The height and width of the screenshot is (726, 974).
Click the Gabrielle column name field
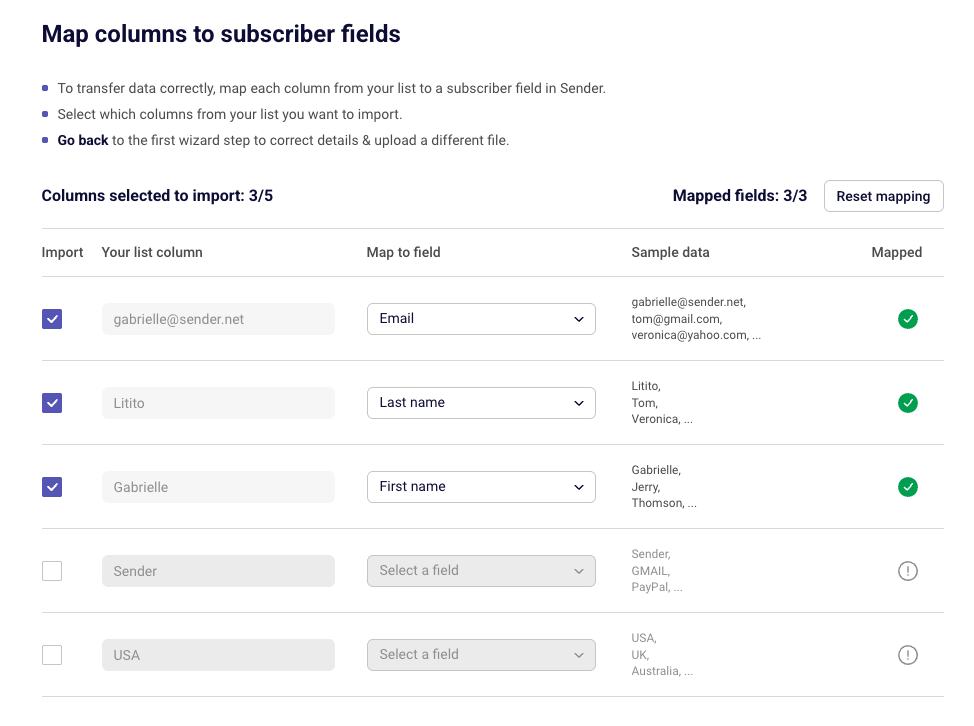219,487
